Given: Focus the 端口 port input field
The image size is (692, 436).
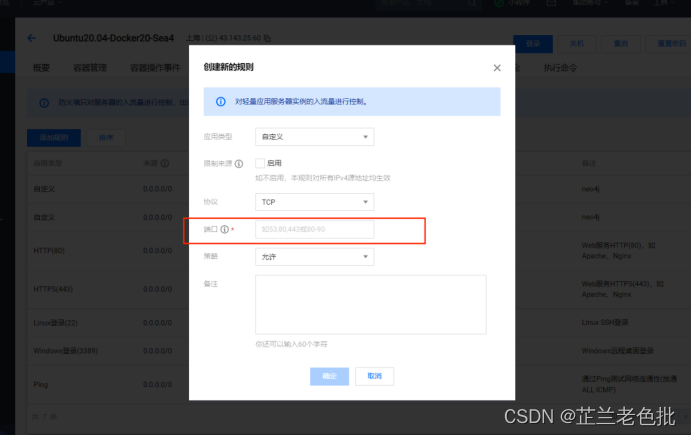Looking at the screenshot, I should tap(315, 229).
